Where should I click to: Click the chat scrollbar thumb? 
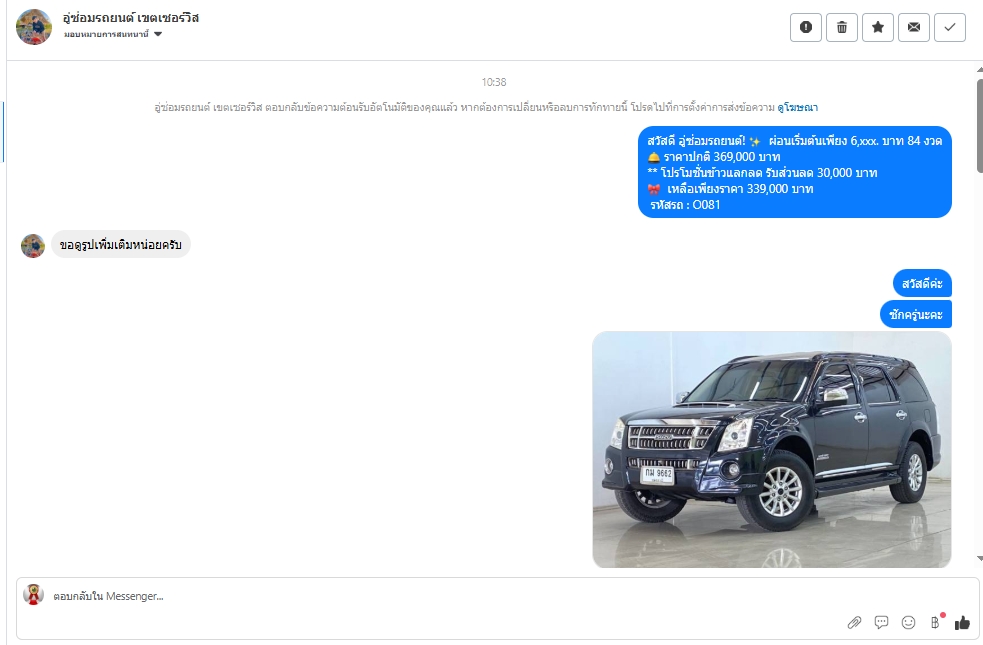pos(979,125)
